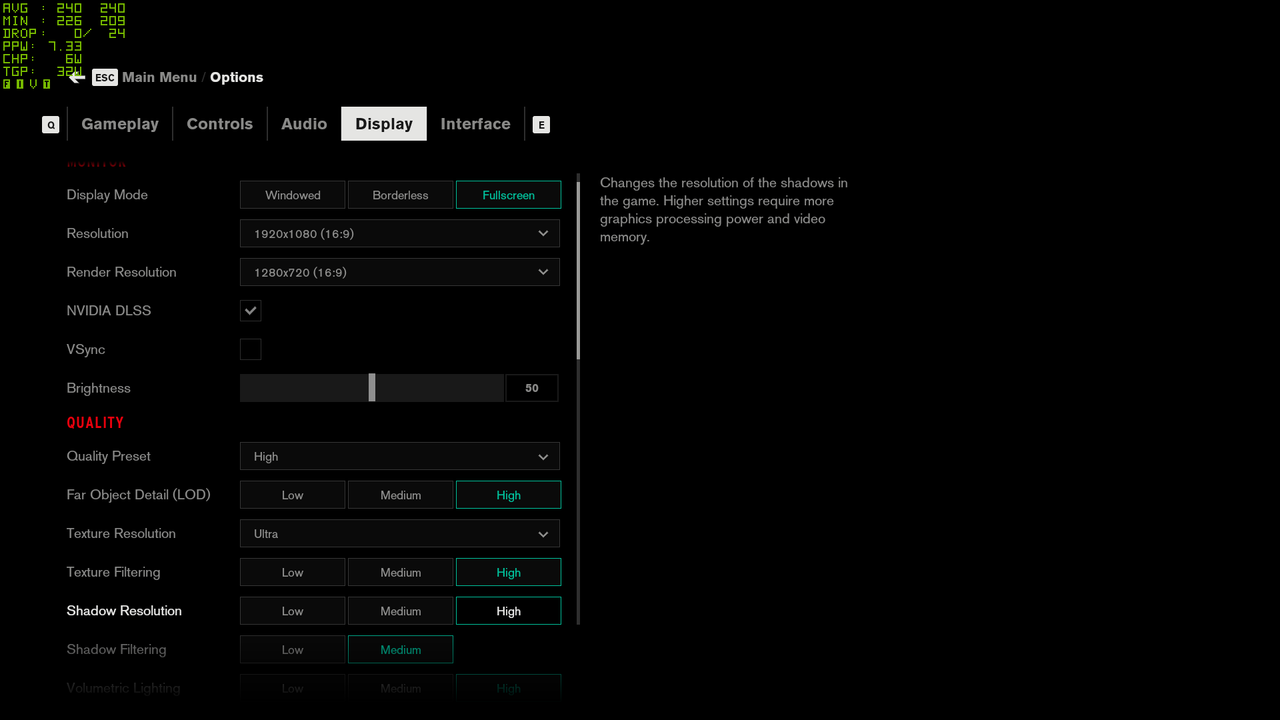Open the Controls tab
1280x720 pixels.
220,124
